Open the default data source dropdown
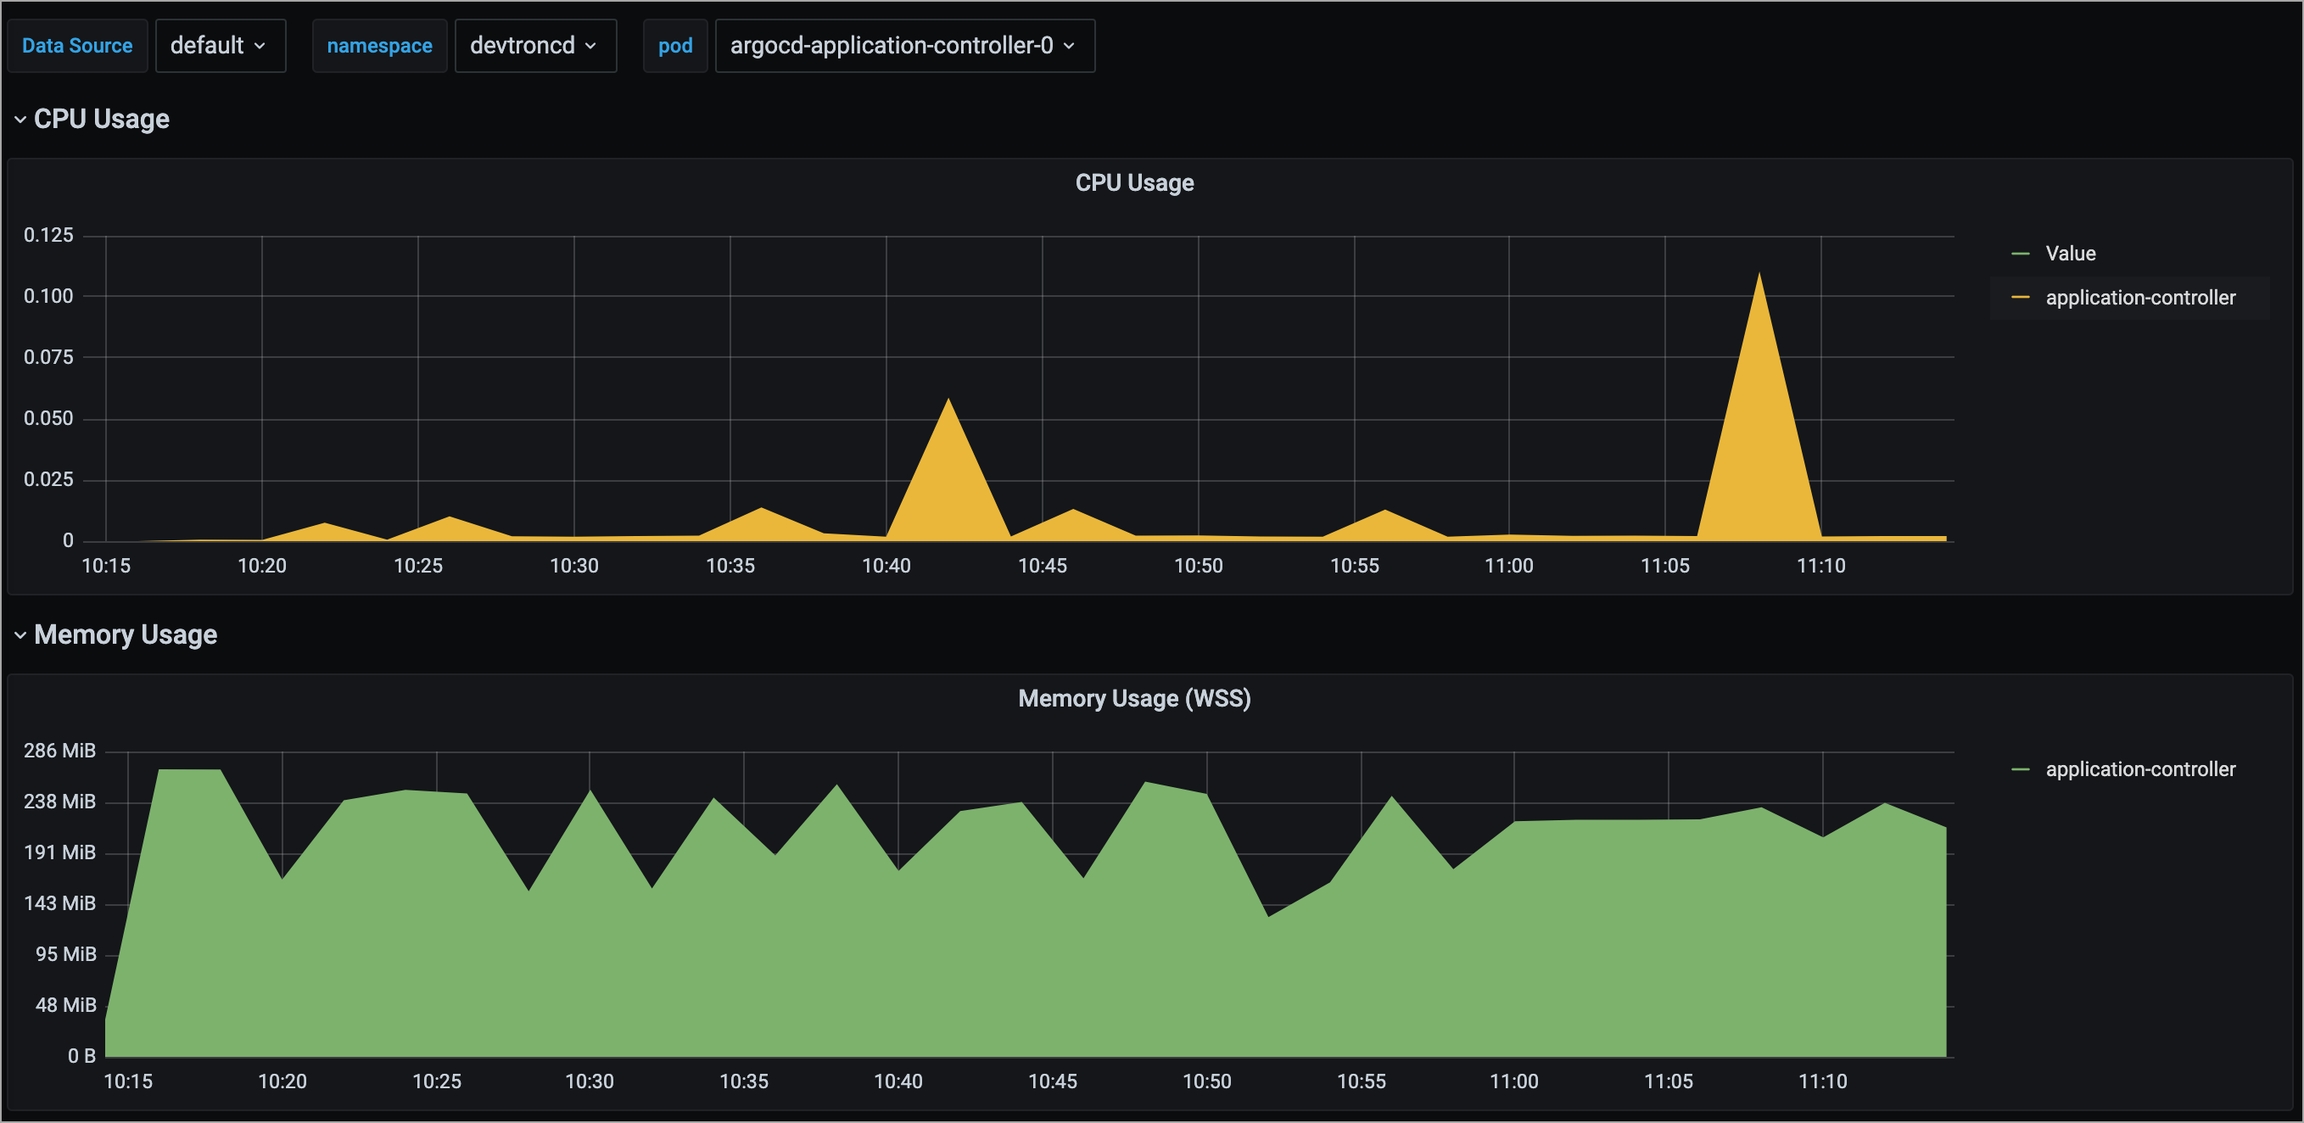The image size is (2304, 1123). [219, 46]
